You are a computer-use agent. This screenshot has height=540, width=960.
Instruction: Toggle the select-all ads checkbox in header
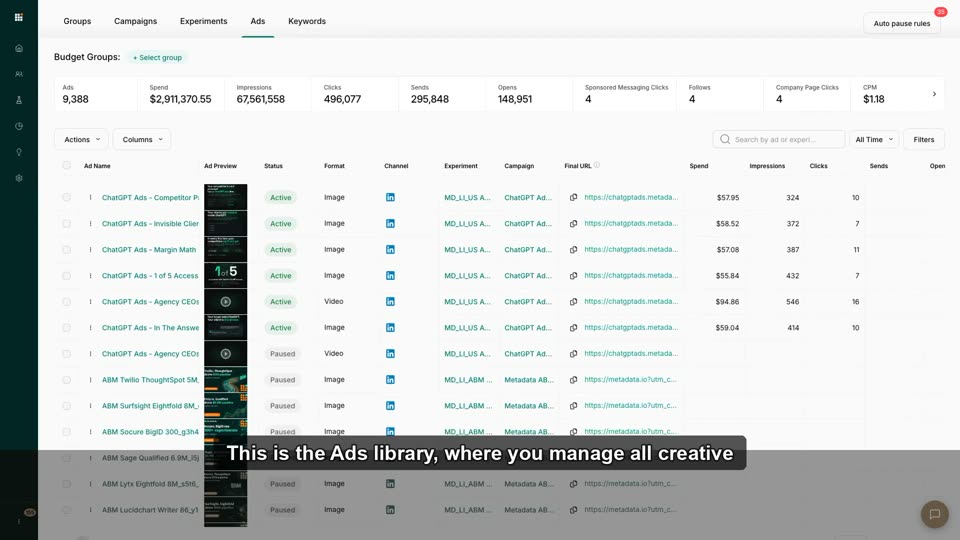67,165
